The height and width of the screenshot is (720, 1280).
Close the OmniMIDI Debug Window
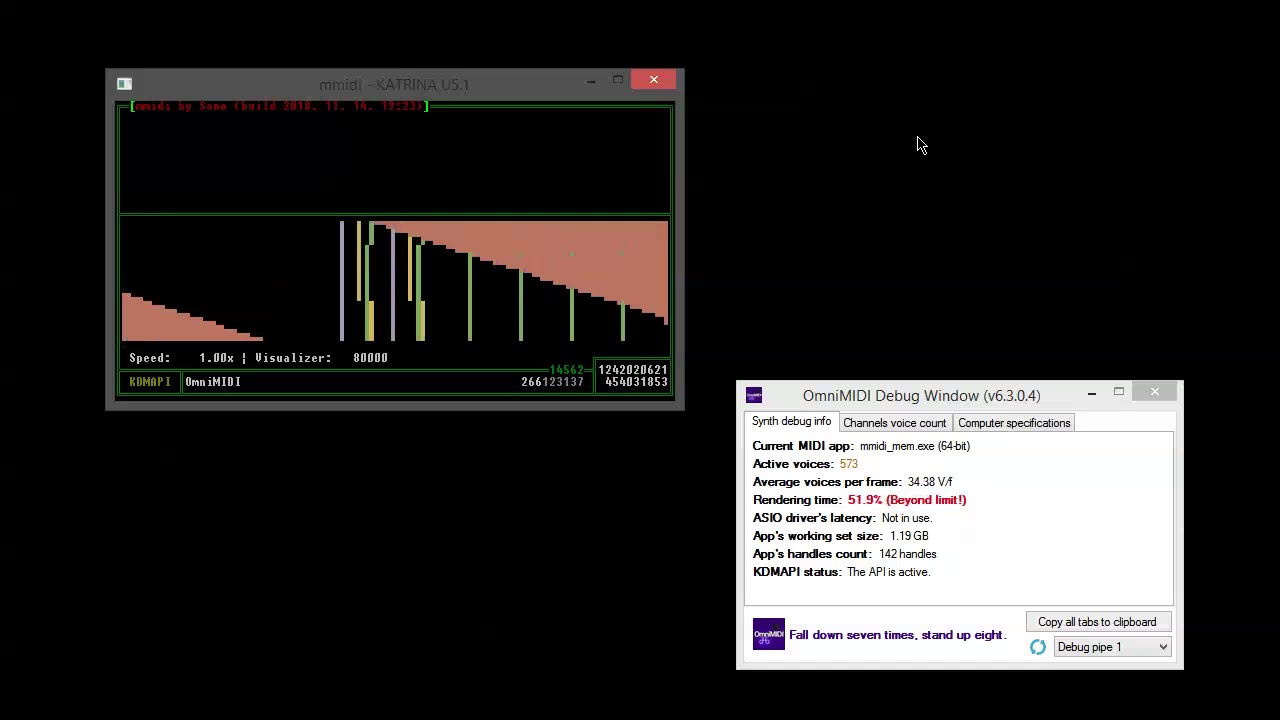(x=1155, y=392)
